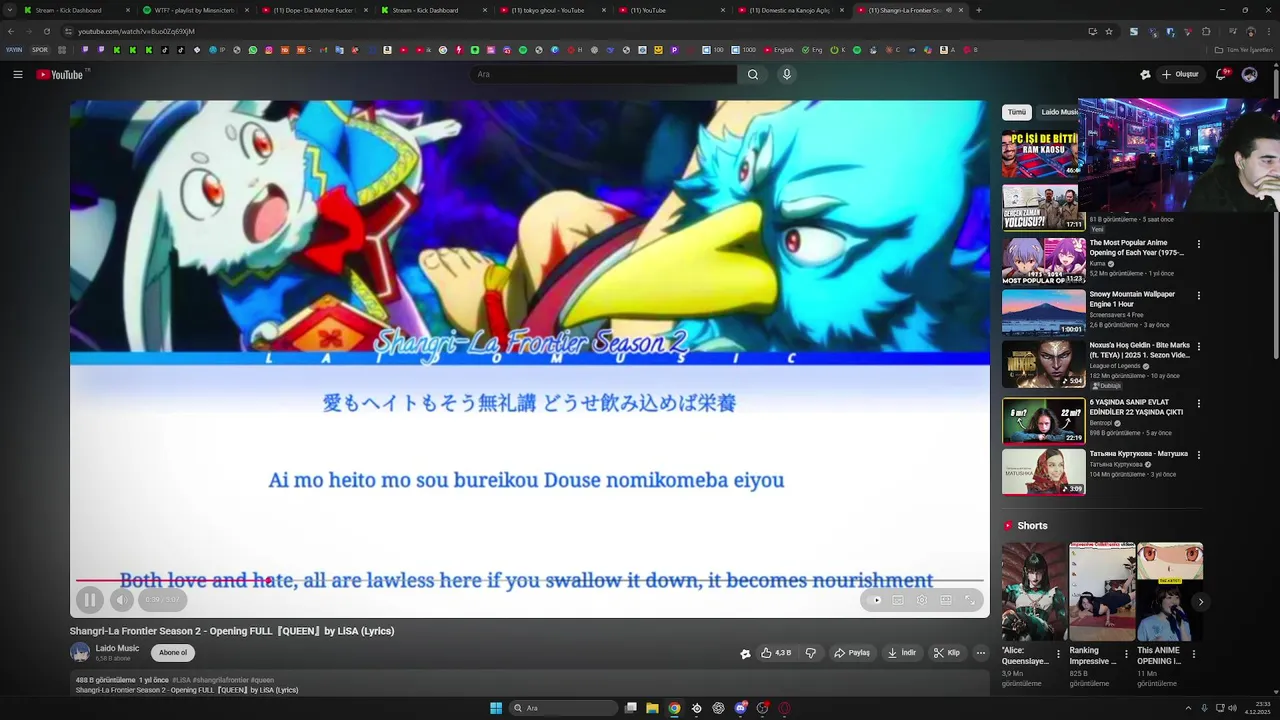
Task: Switch to theater mode in the player
Action: (946, 600)
